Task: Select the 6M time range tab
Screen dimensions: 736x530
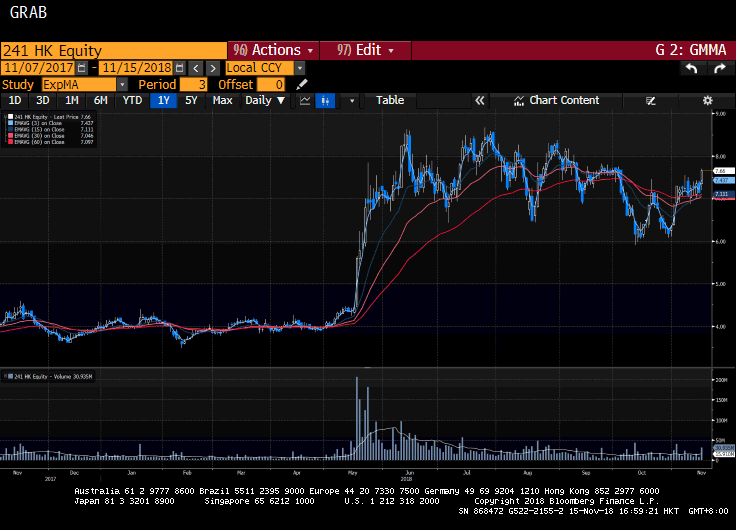Action: click(100, 100)
